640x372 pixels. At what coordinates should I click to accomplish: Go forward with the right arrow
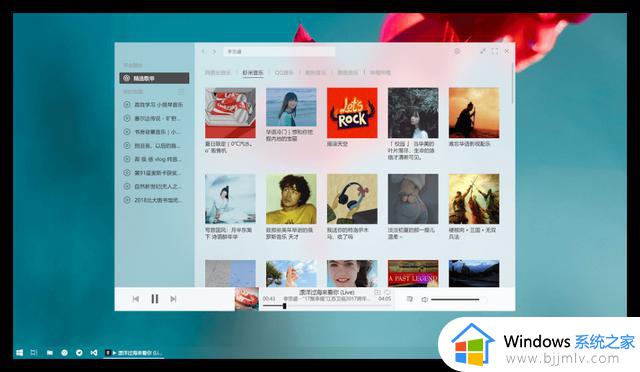[x=214, y=52]
